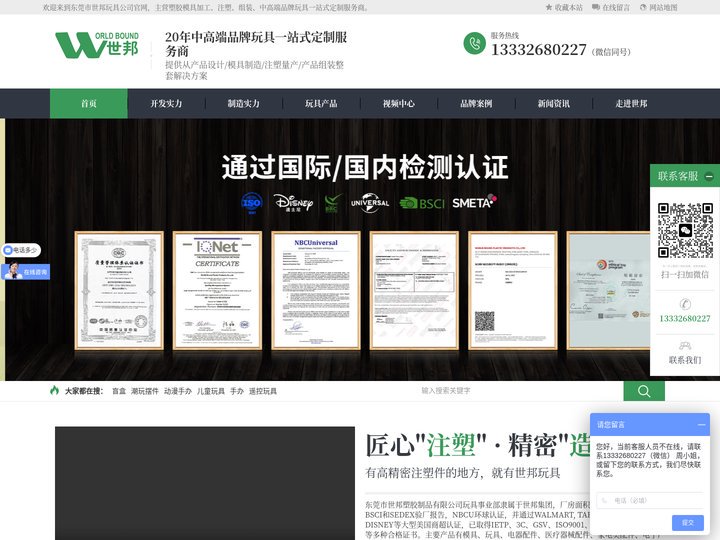The height and width of the screenshot is (540, 720).
Task: Click the phone icon in 联系客服 panel
Action: click(685, 304)
